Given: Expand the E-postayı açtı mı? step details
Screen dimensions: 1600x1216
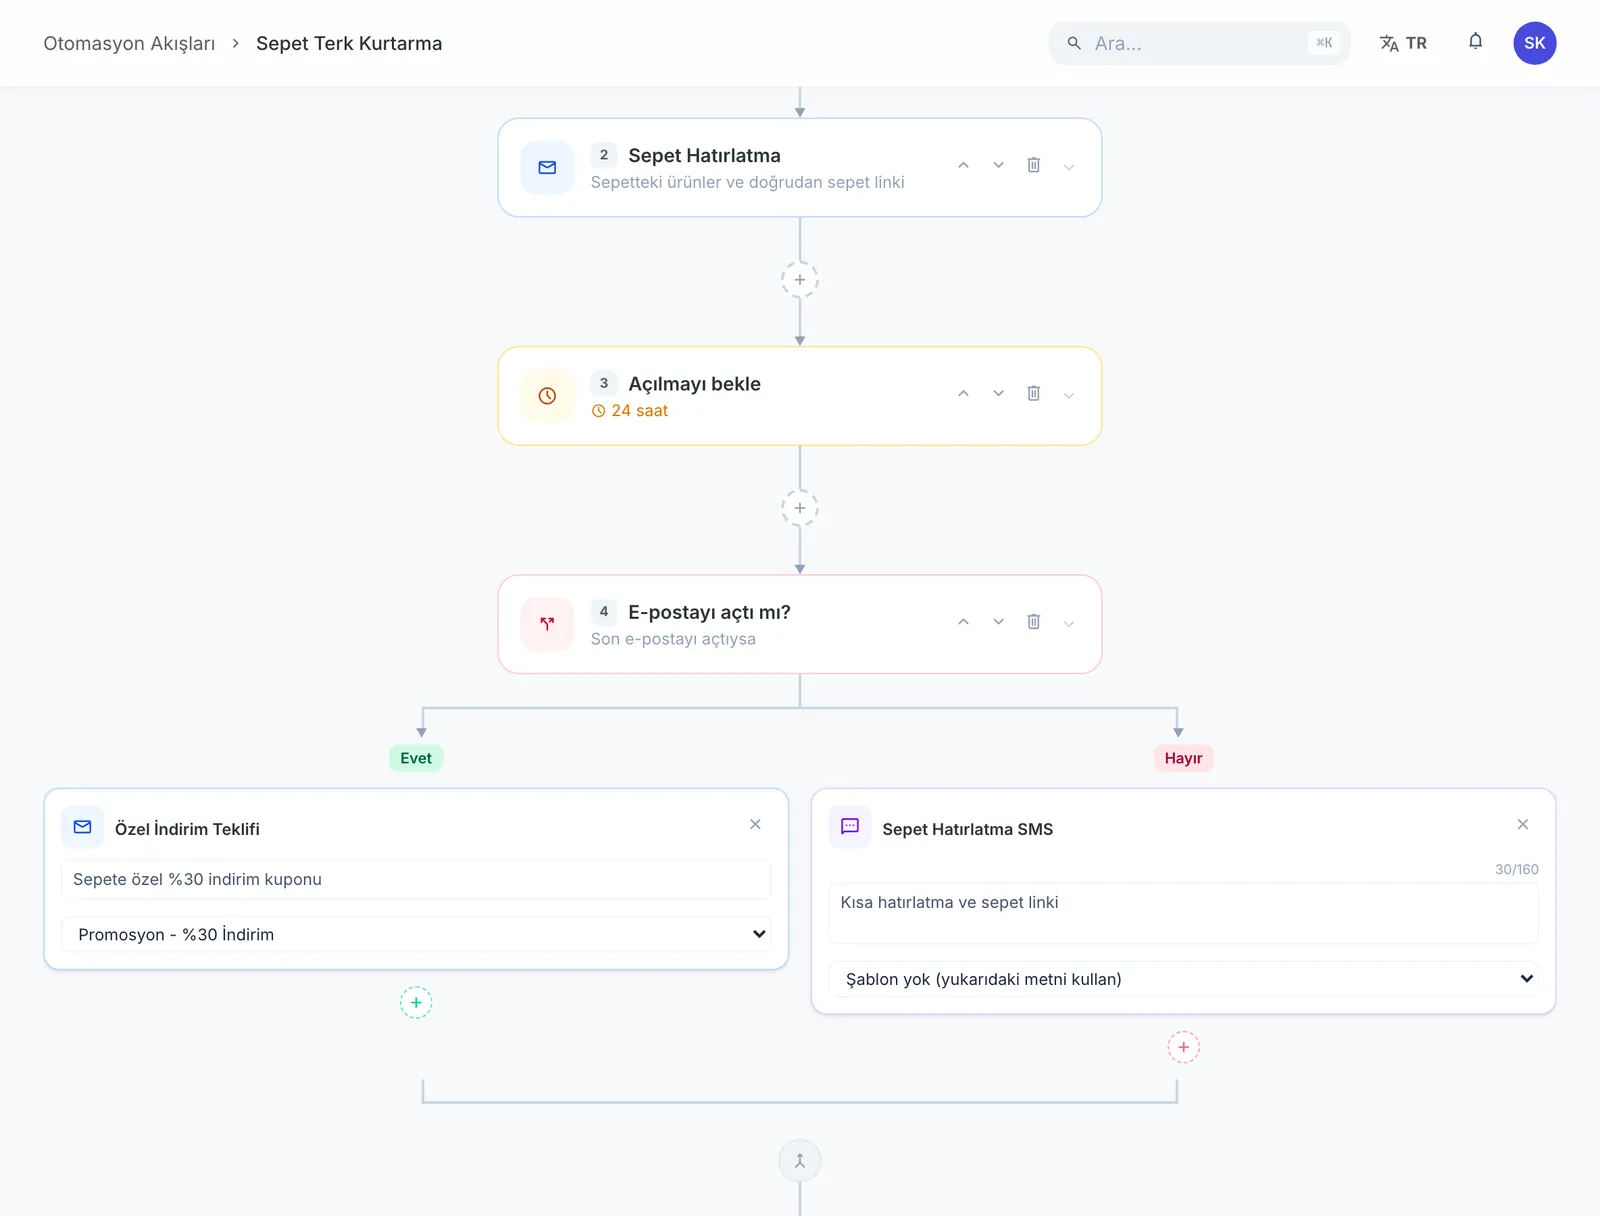Looking at the screenshot, I should point(1068,623).
